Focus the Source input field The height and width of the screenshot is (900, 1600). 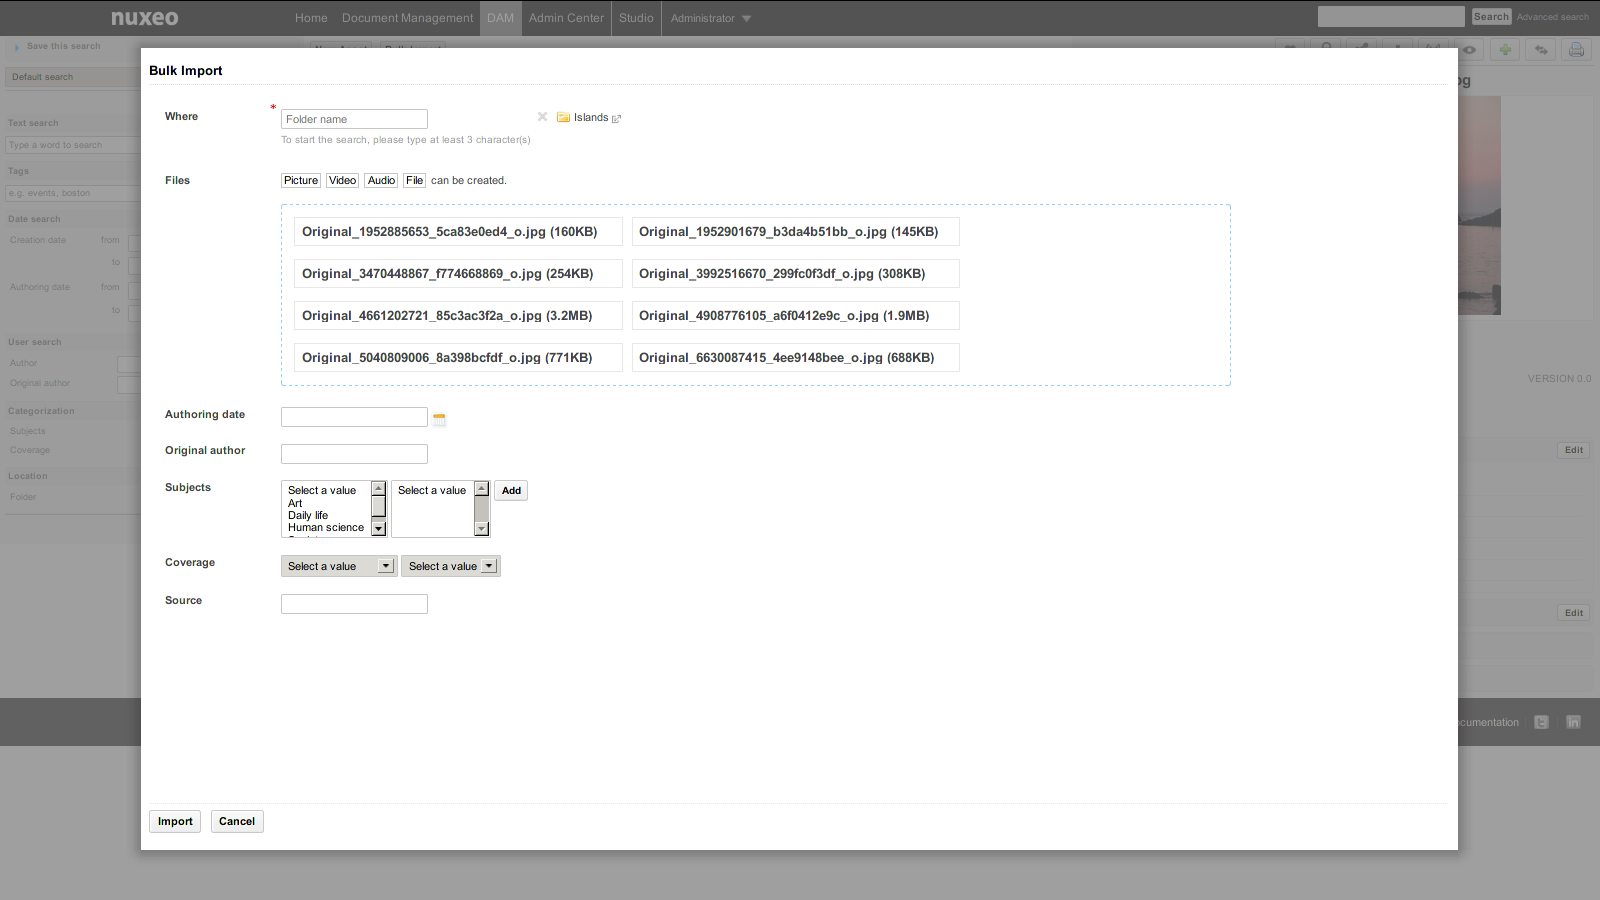(354, 604)
